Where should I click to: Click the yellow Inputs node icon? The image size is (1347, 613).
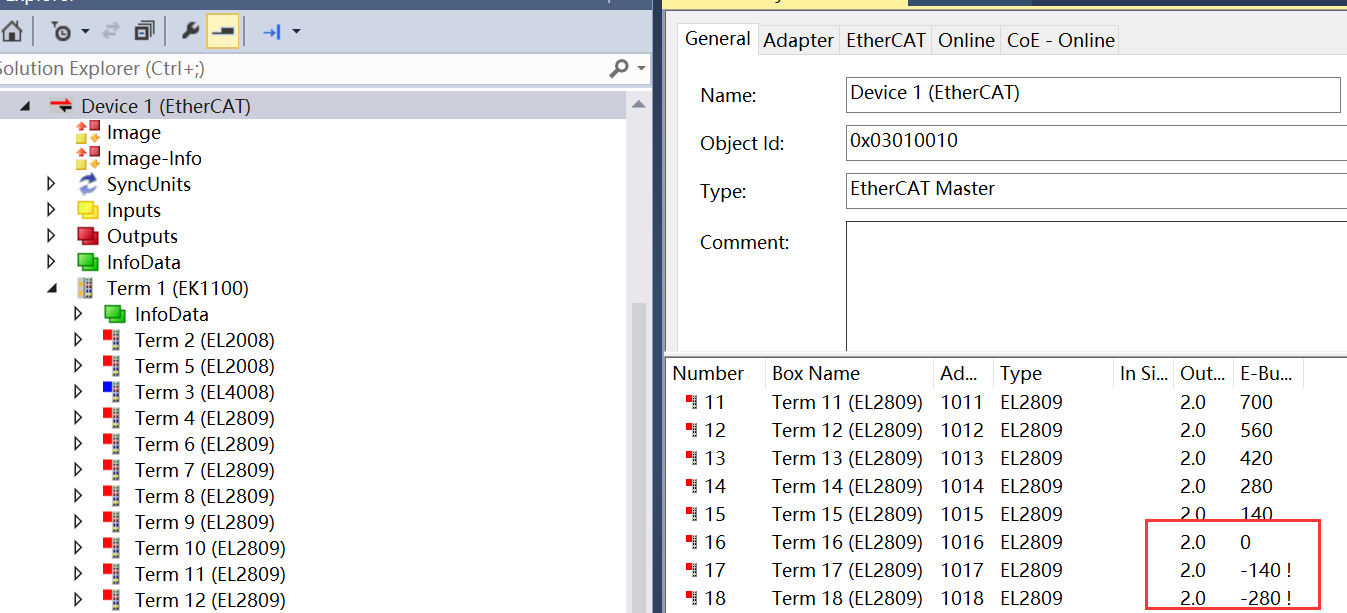[88, 210]
